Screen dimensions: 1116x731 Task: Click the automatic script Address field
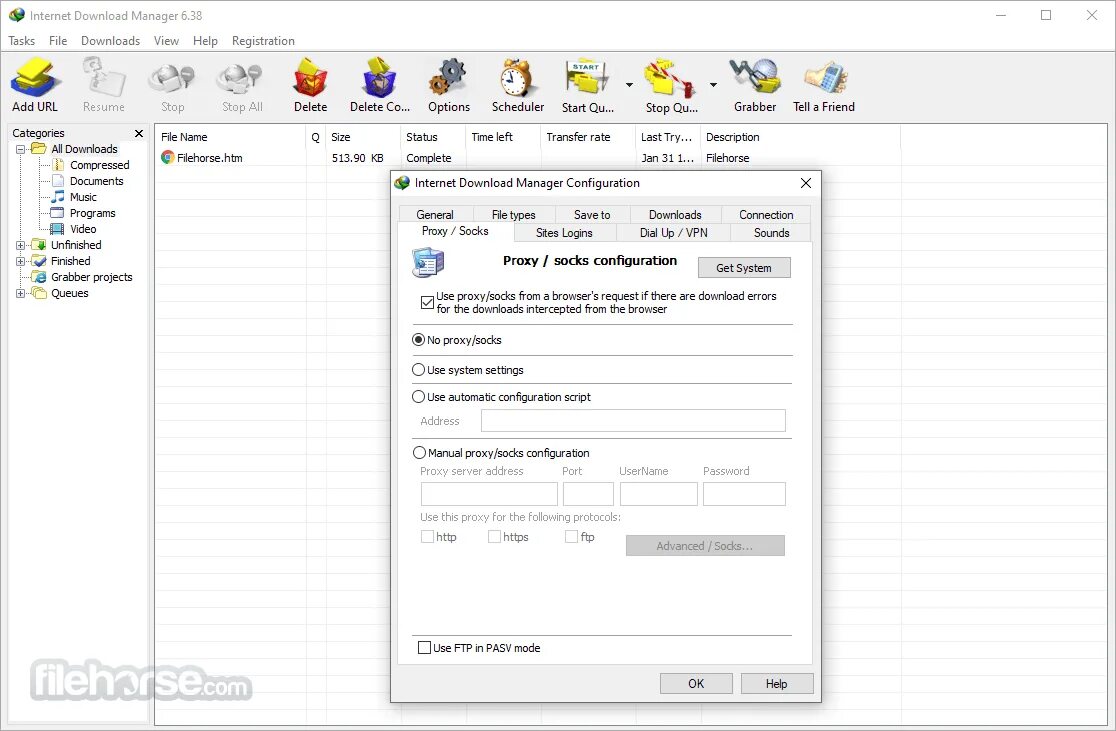point(633,421)
